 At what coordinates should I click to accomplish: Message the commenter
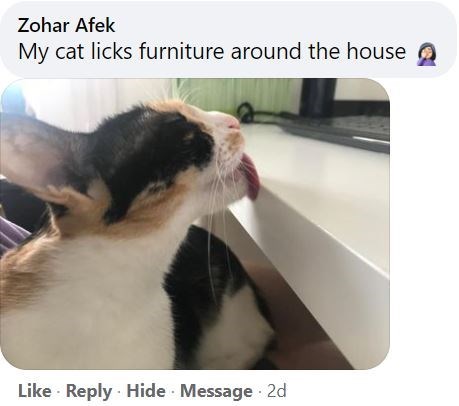tap(216, 391)
